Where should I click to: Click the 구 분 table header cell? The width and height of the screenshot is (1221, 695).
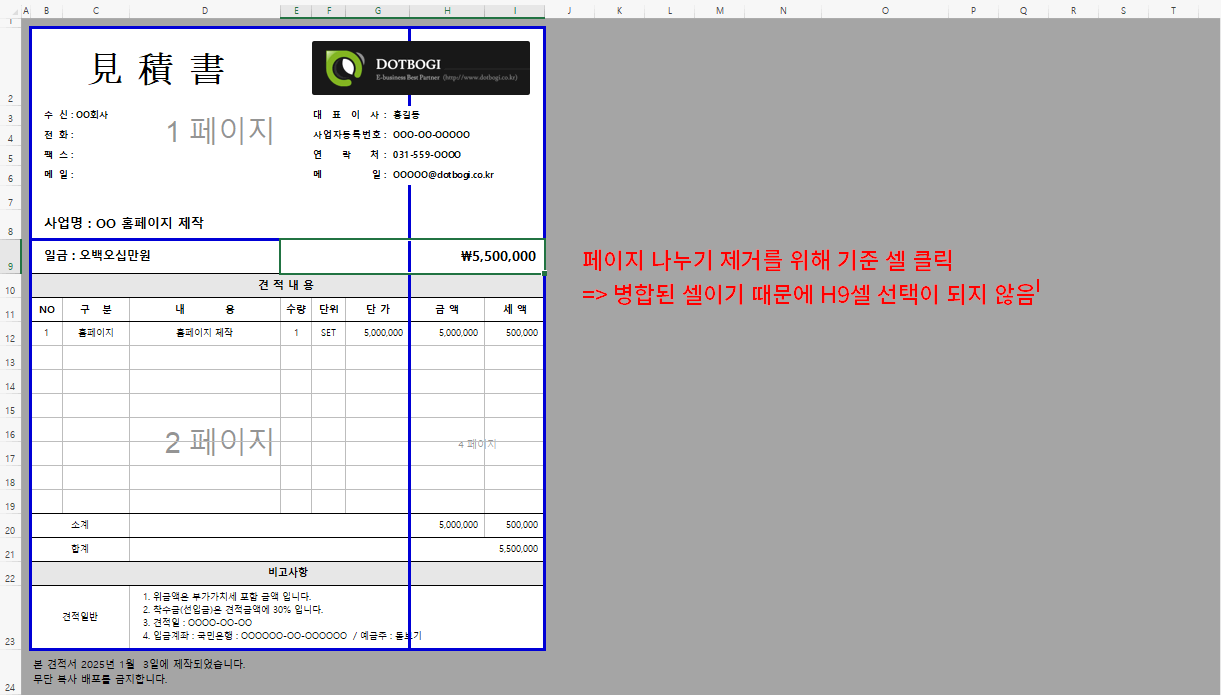(x=96, y=309)
